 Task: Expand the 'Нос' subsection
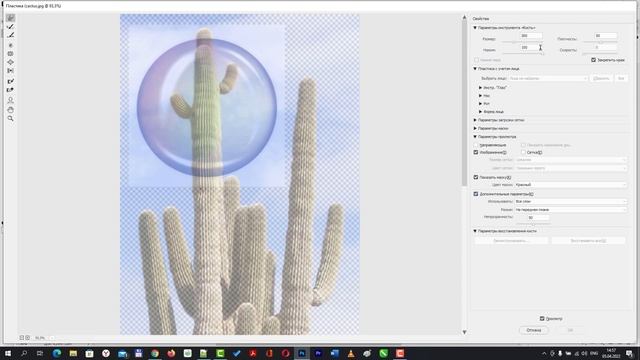point(480,96)
